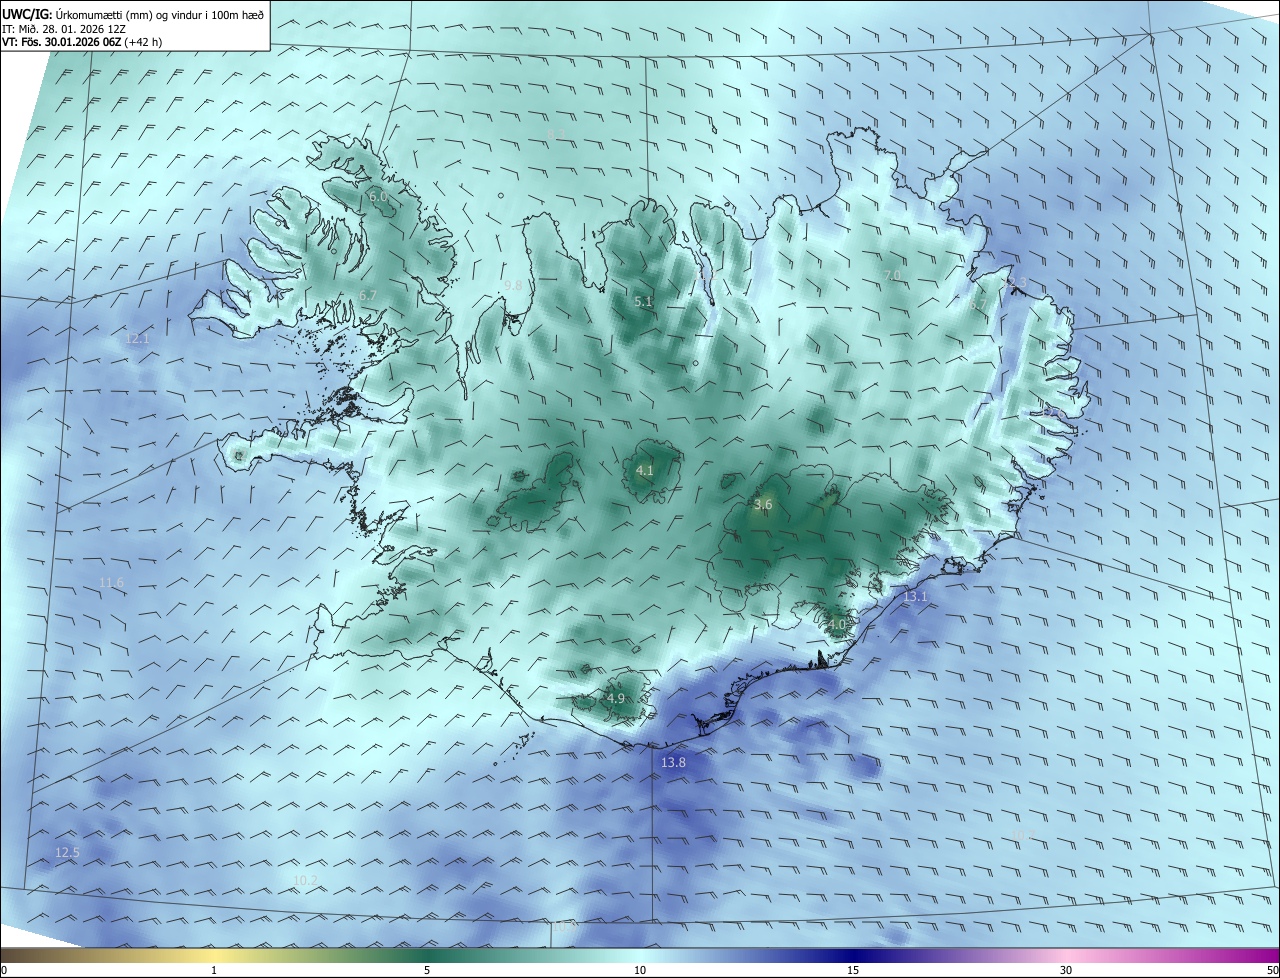Click the 0 tick on the color scale

click(4, 970)
